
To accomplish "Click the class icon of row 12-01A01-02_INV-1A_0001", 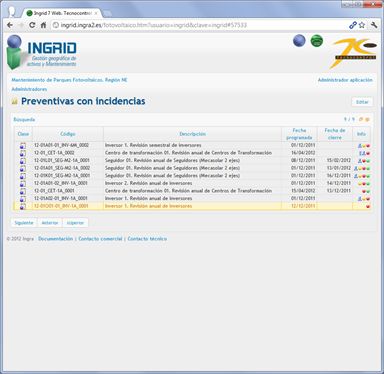I will (x=23, y=184).
